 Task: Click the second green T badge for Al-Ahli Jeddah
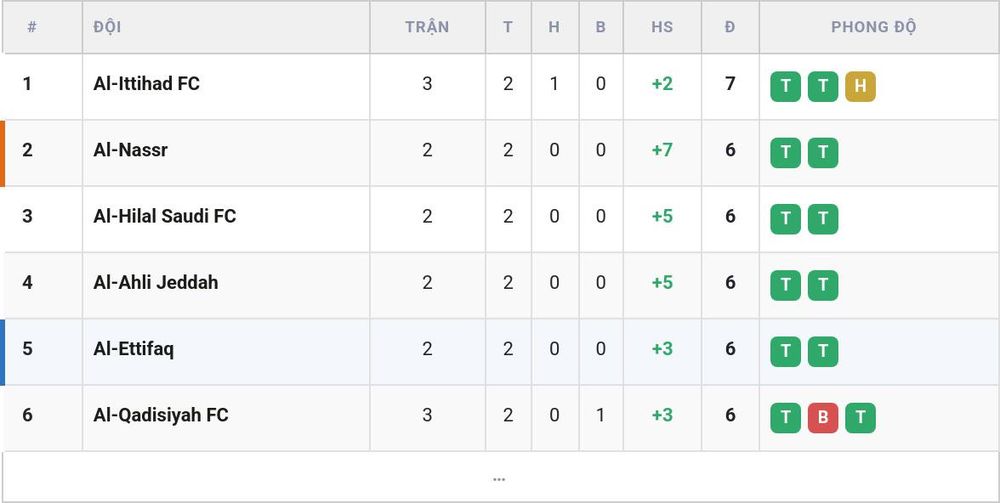coord(823,286)
